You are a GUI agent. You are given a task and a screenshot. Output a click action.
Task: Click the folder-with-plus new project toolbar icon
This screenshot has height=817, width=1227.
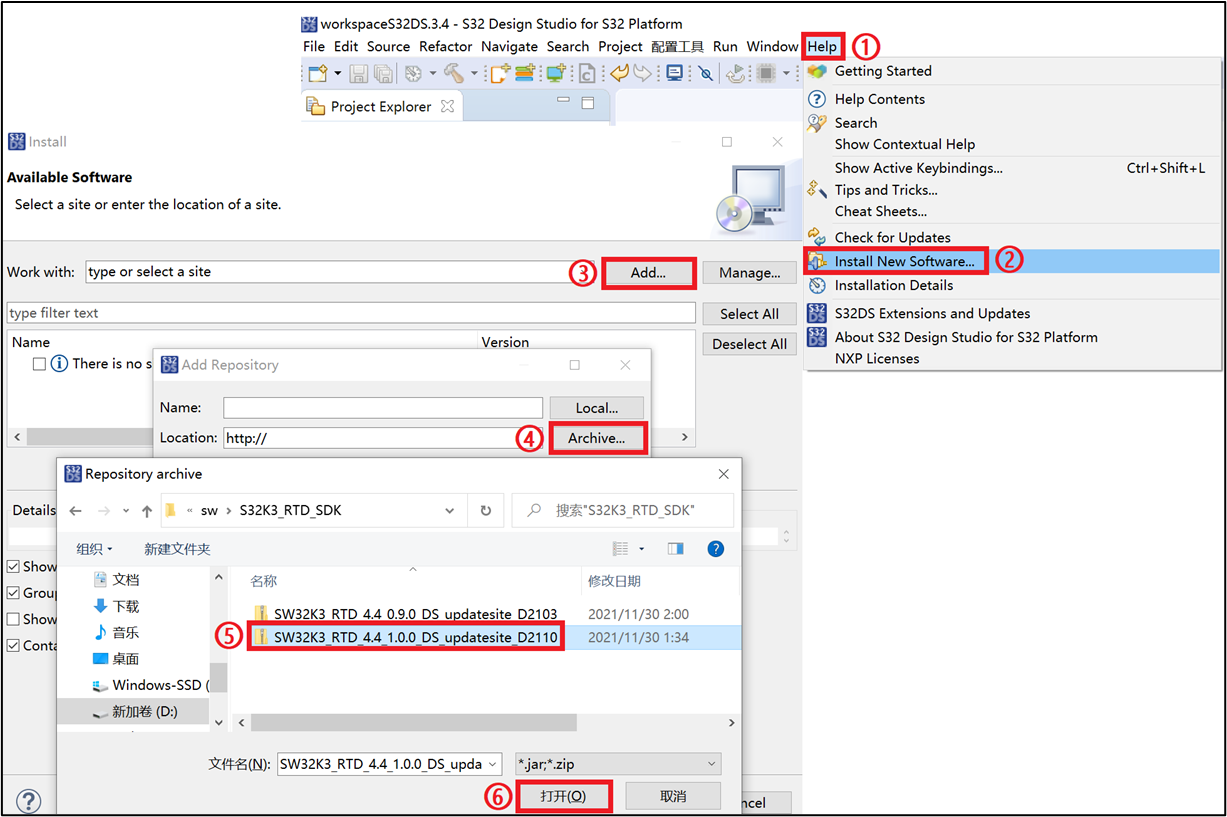click(x=500, y=73)
